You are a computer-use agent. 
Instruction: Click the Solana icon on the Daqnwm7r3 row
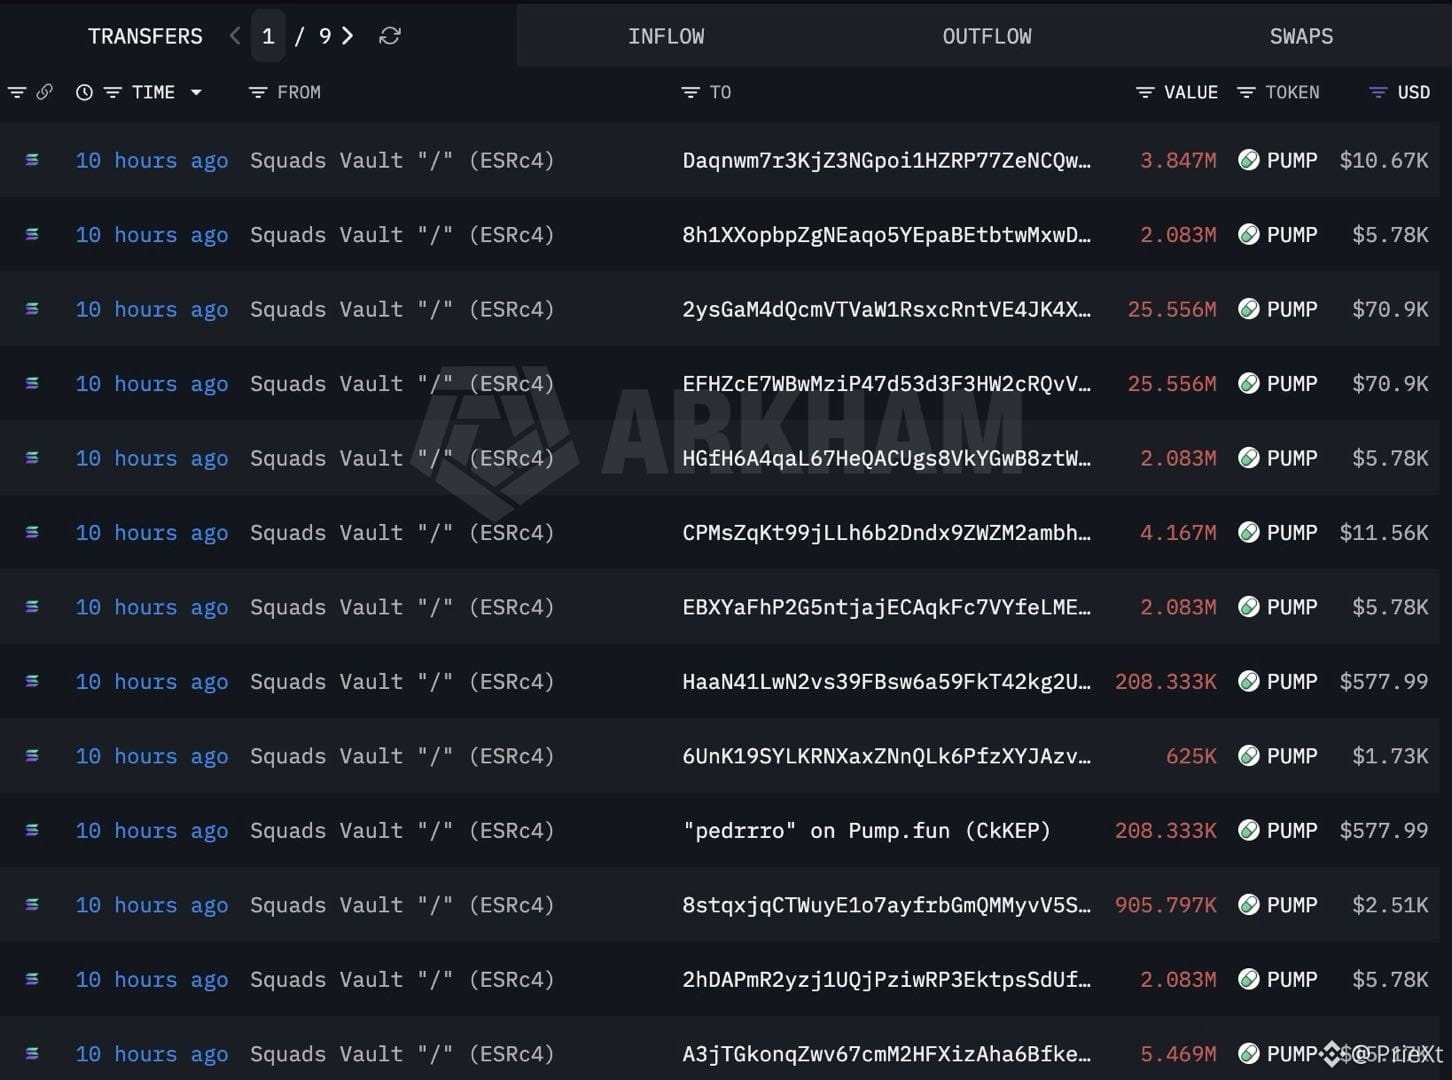click(x=32, y=159)
